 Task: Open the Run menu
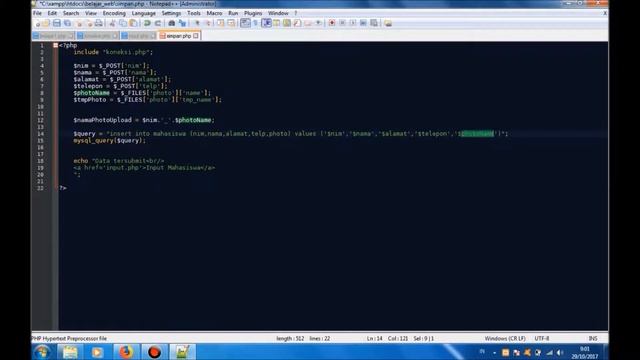tap(233, 13)
